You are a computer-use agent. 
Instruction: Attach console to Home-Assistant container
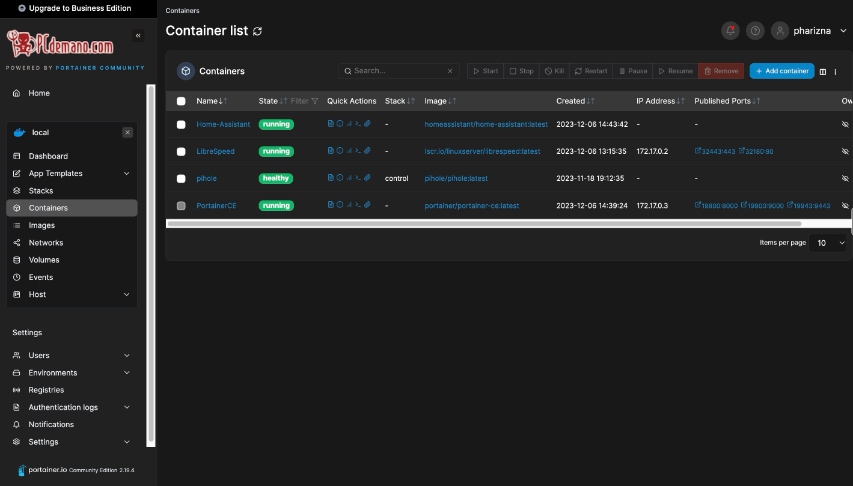pos(367,124)
